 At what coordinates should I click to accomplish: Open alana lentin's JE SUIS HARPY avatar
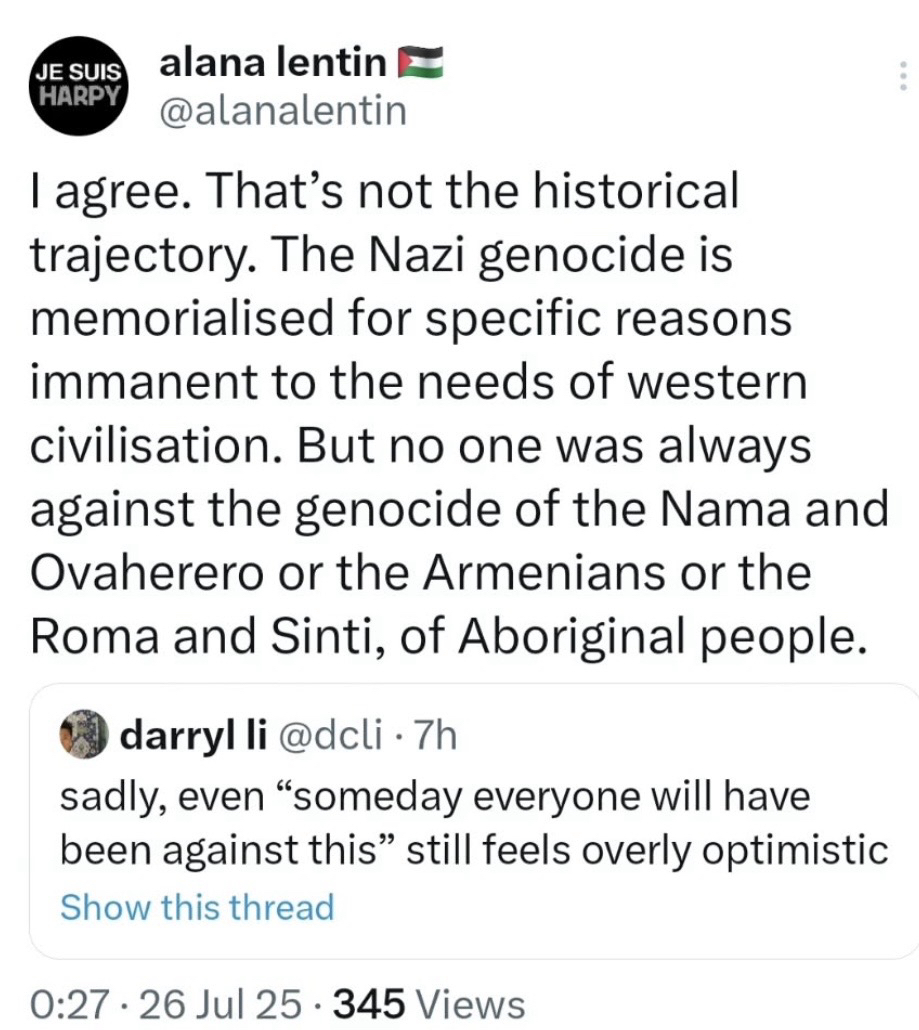pyautogui.click(x=78, y=86)
